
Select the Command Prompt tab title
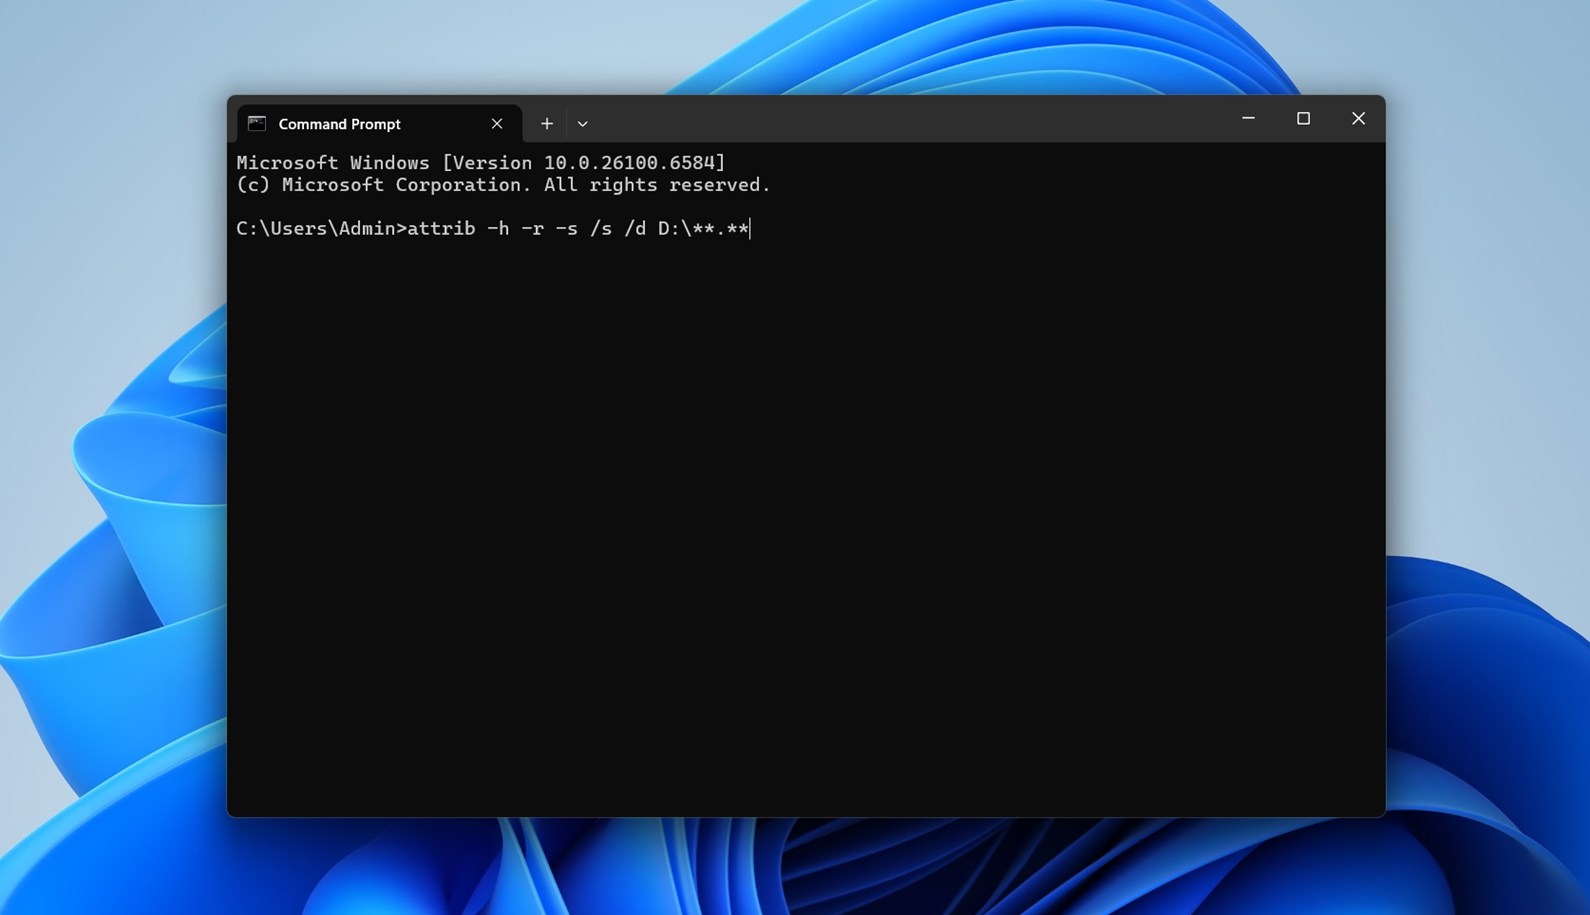339,124
